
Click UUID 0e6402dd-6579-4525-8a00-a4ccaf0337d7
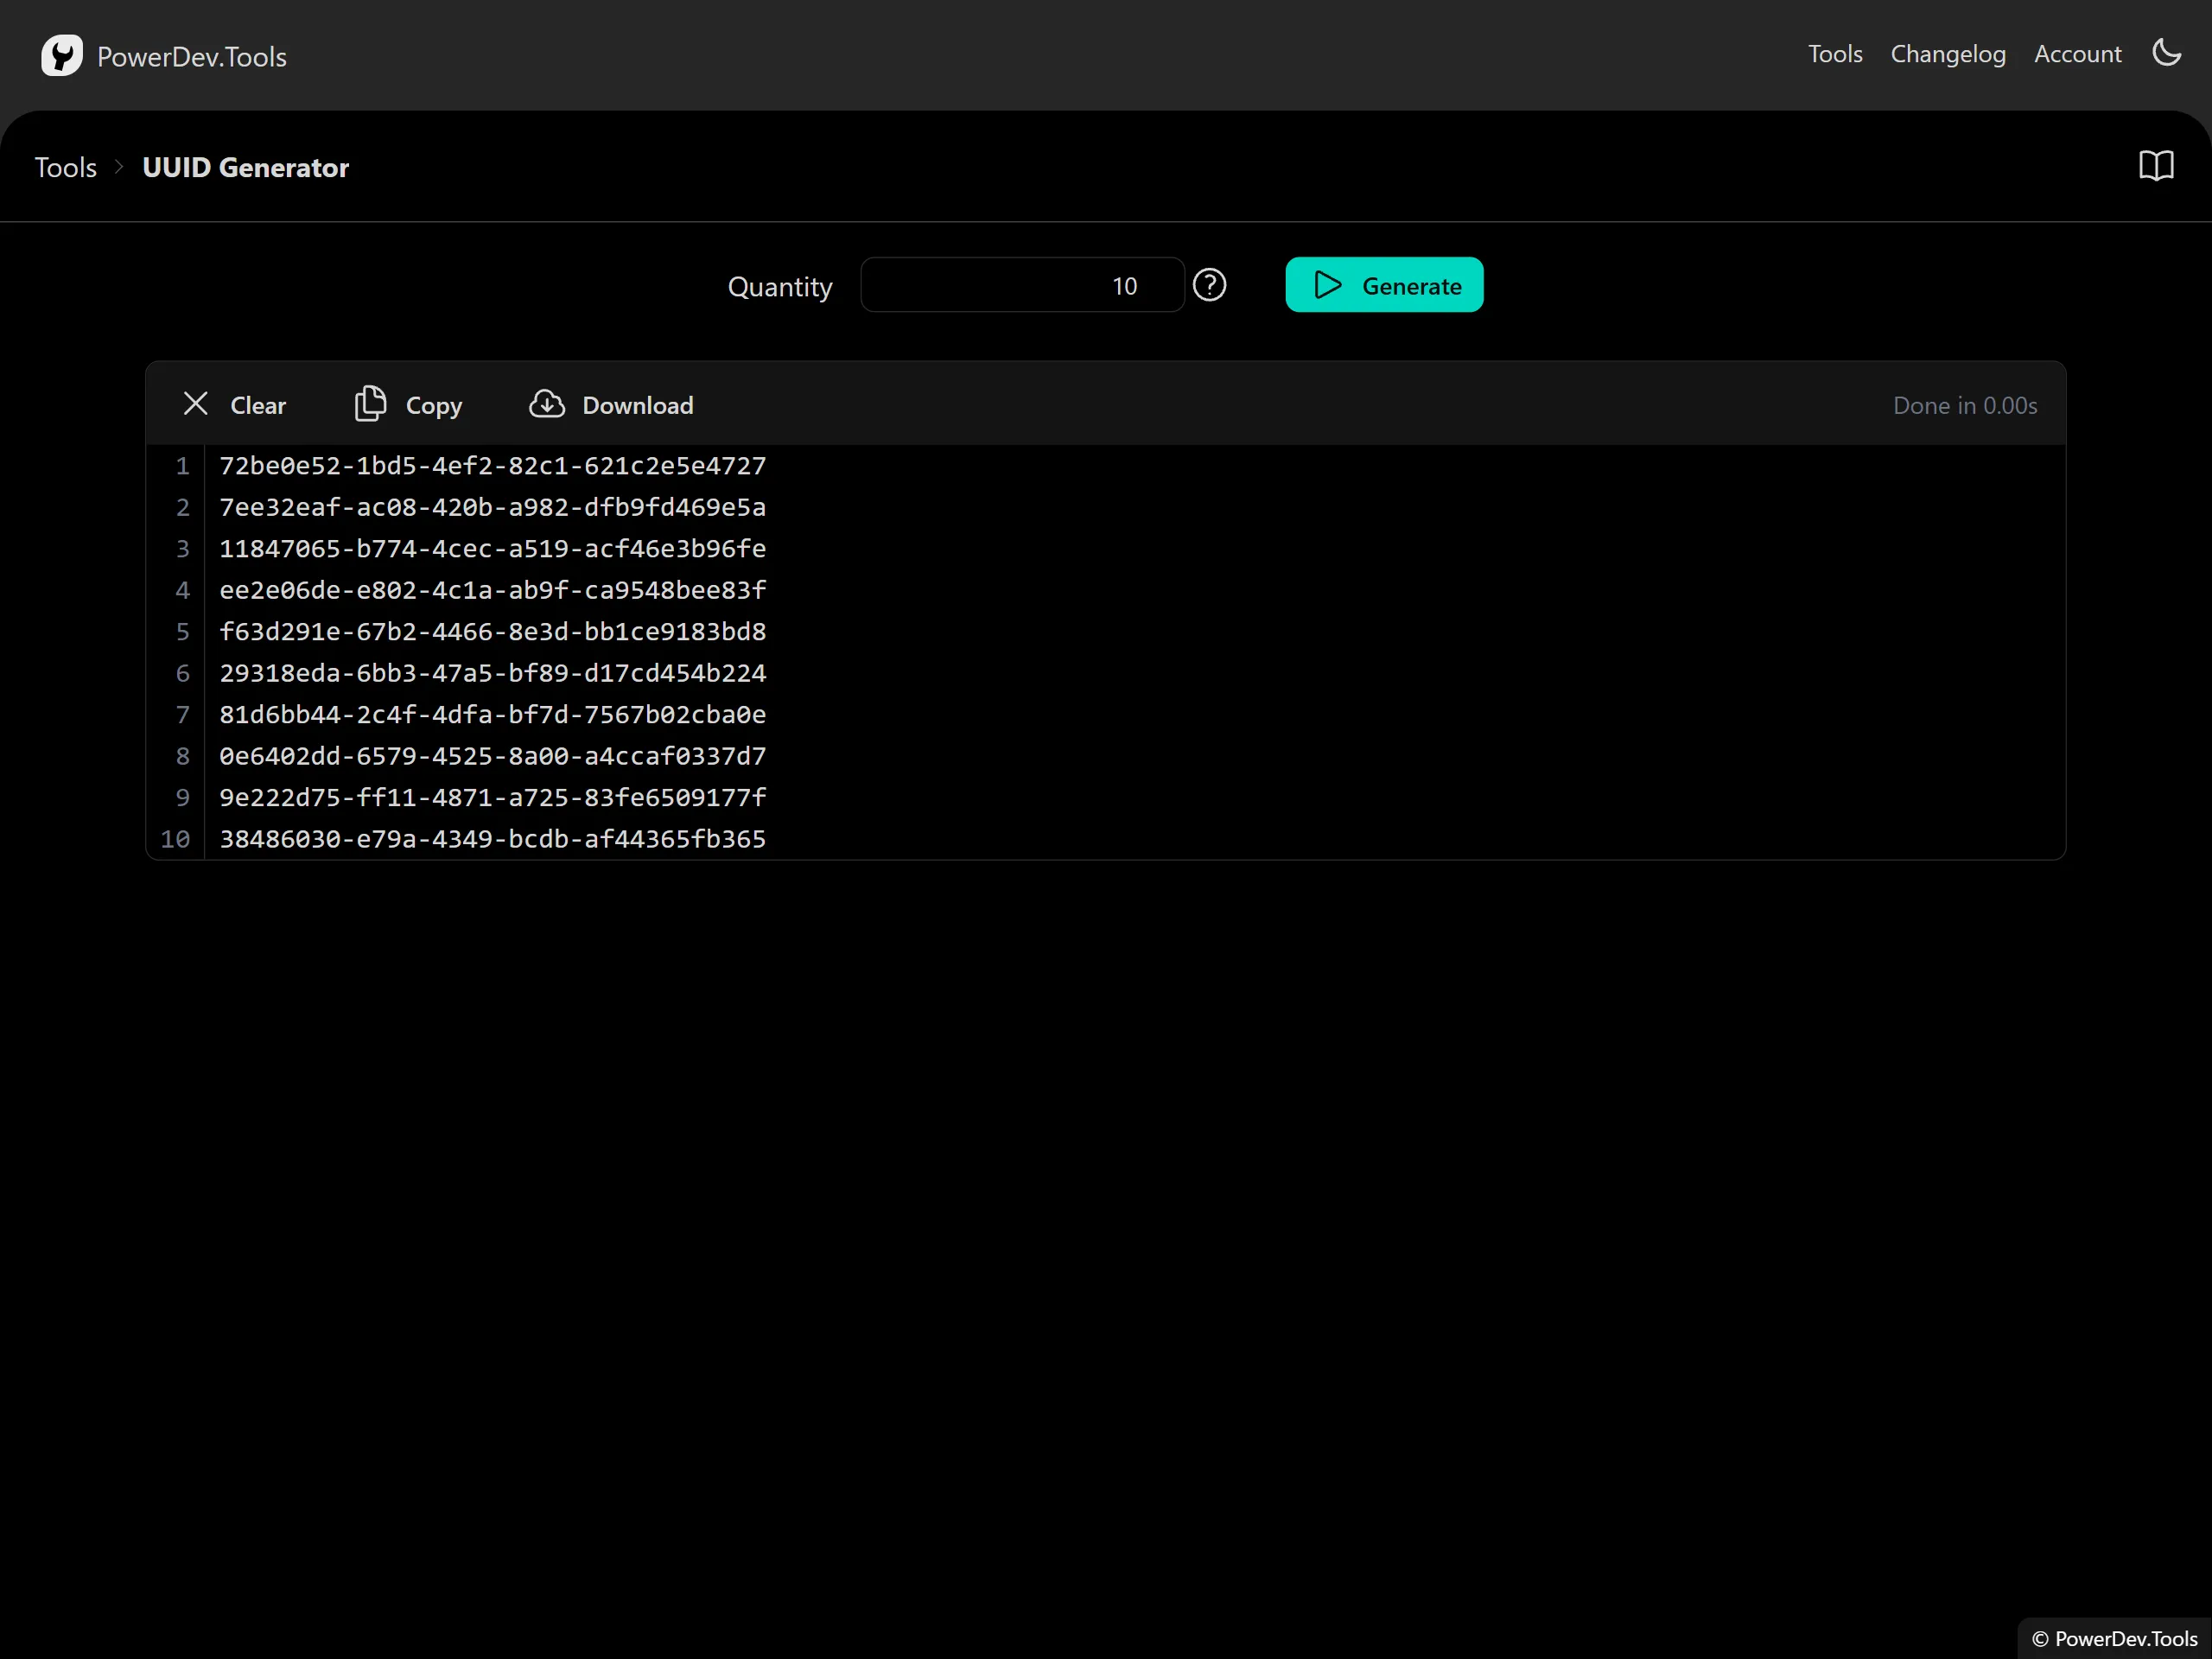[x=493, y=756]
